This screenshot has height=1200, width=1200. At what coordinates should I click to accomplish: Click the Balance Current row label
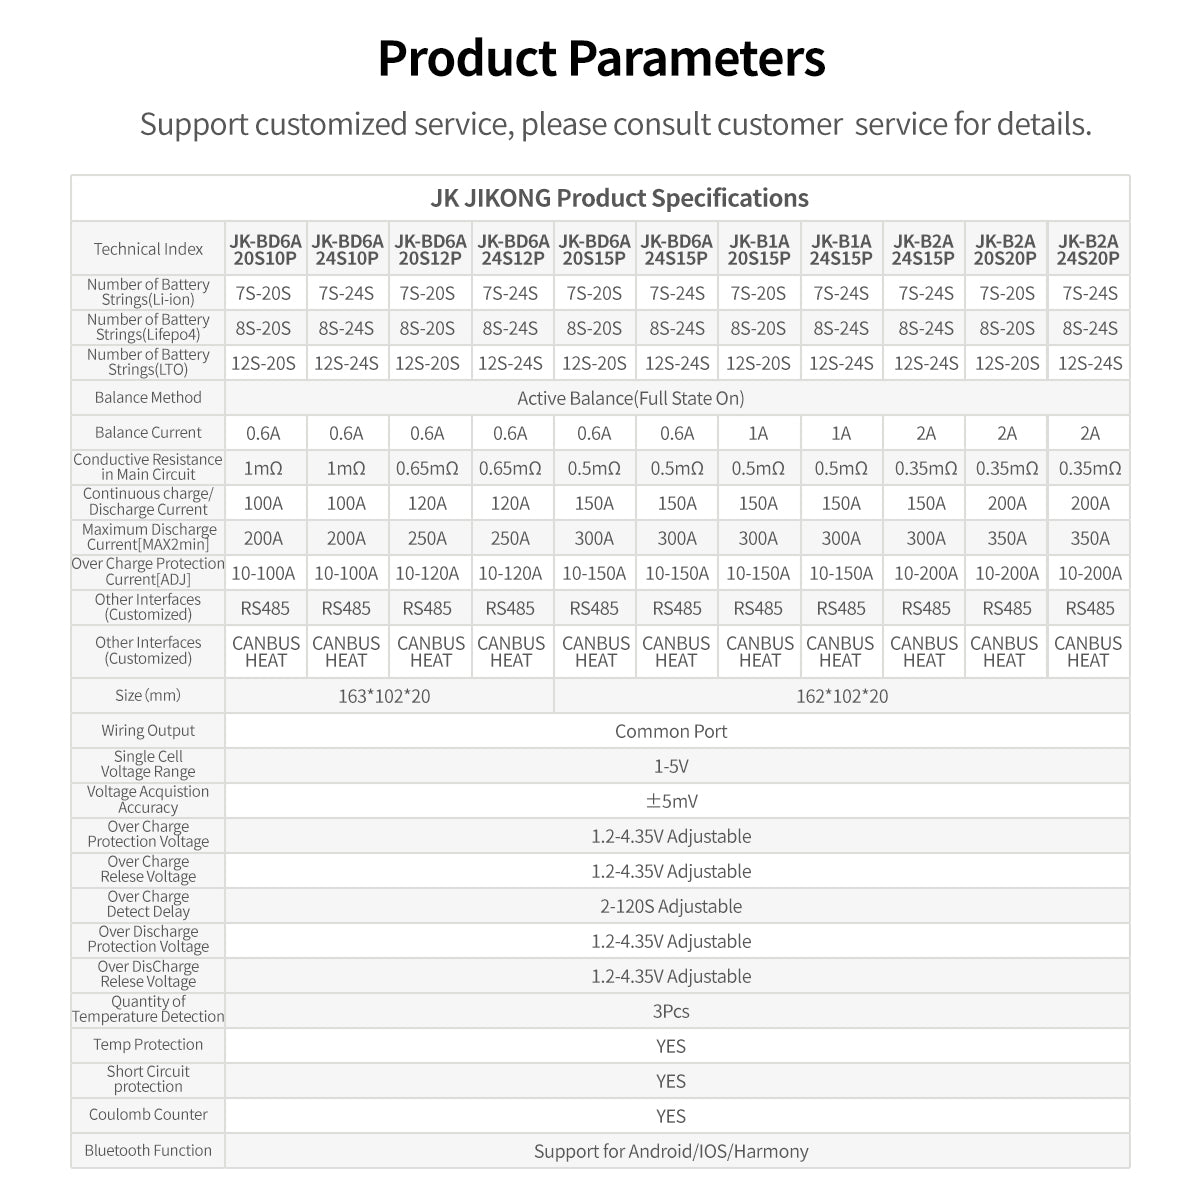click(x=148, y=433)
